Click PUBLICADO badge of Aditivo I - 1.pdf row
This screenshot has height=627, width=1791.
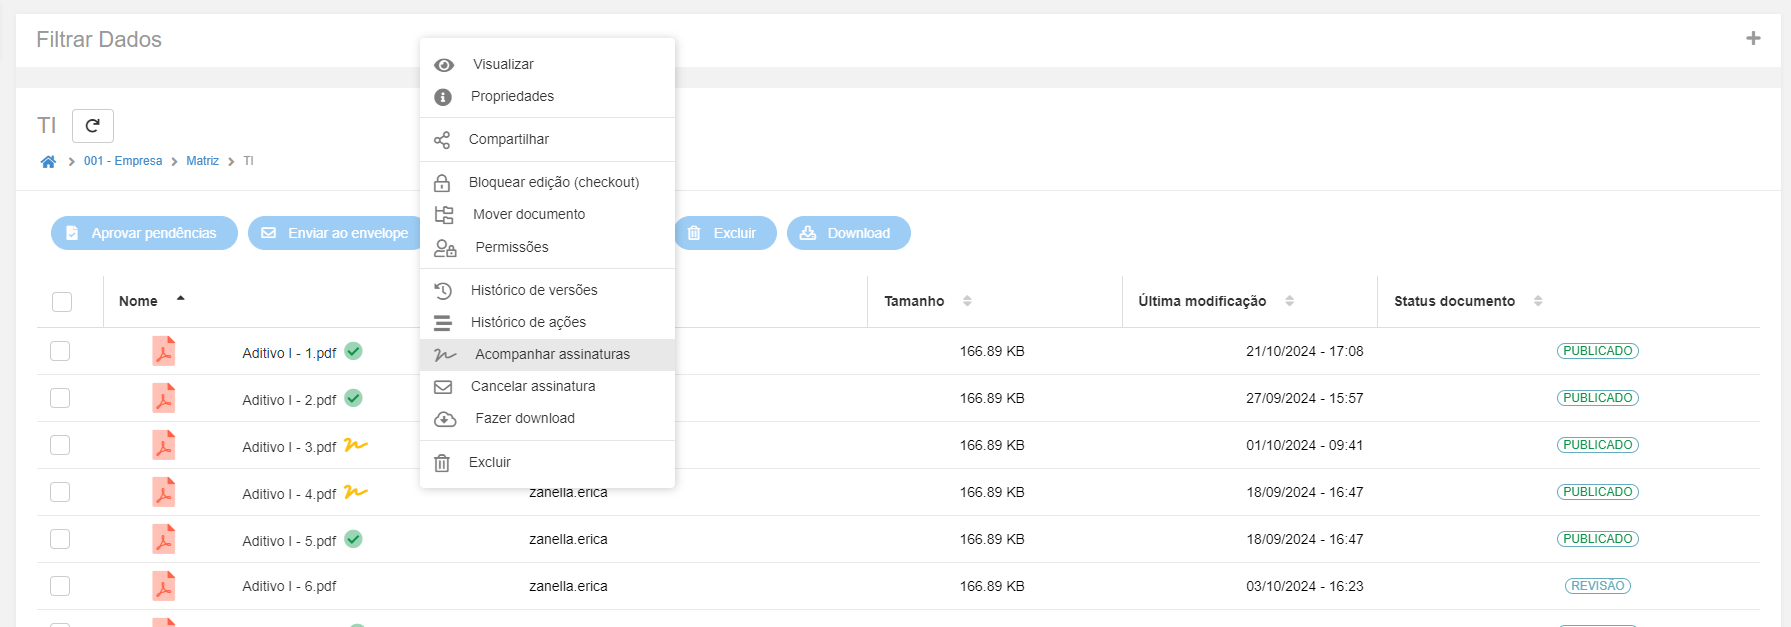point(1597,351)
